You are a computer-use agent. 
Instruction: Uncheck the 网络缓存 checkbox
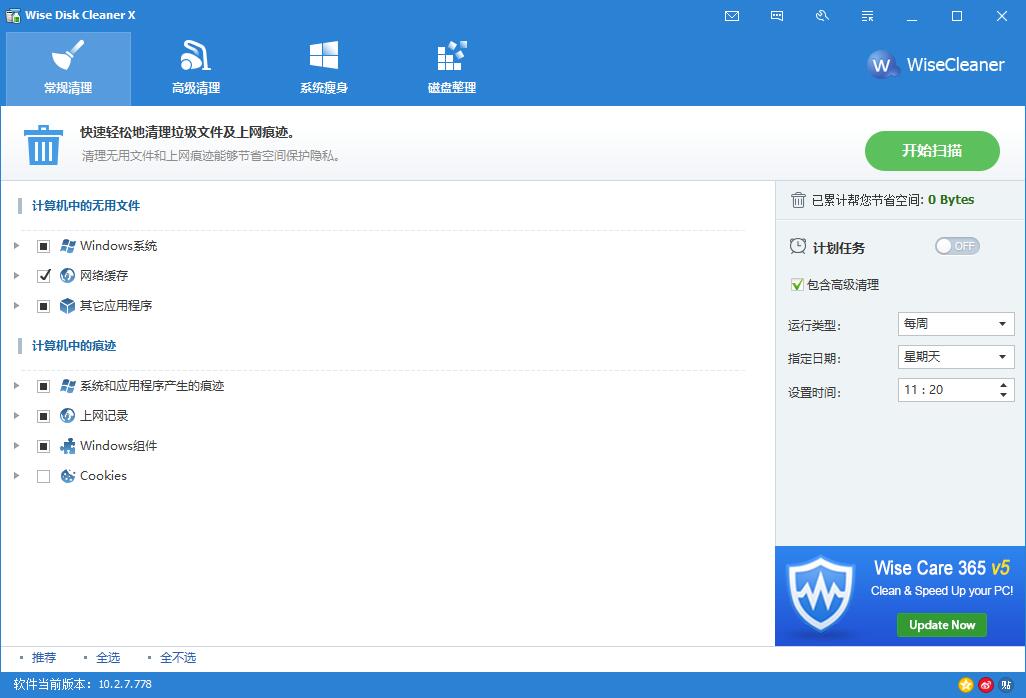click(x=43, y=276)
